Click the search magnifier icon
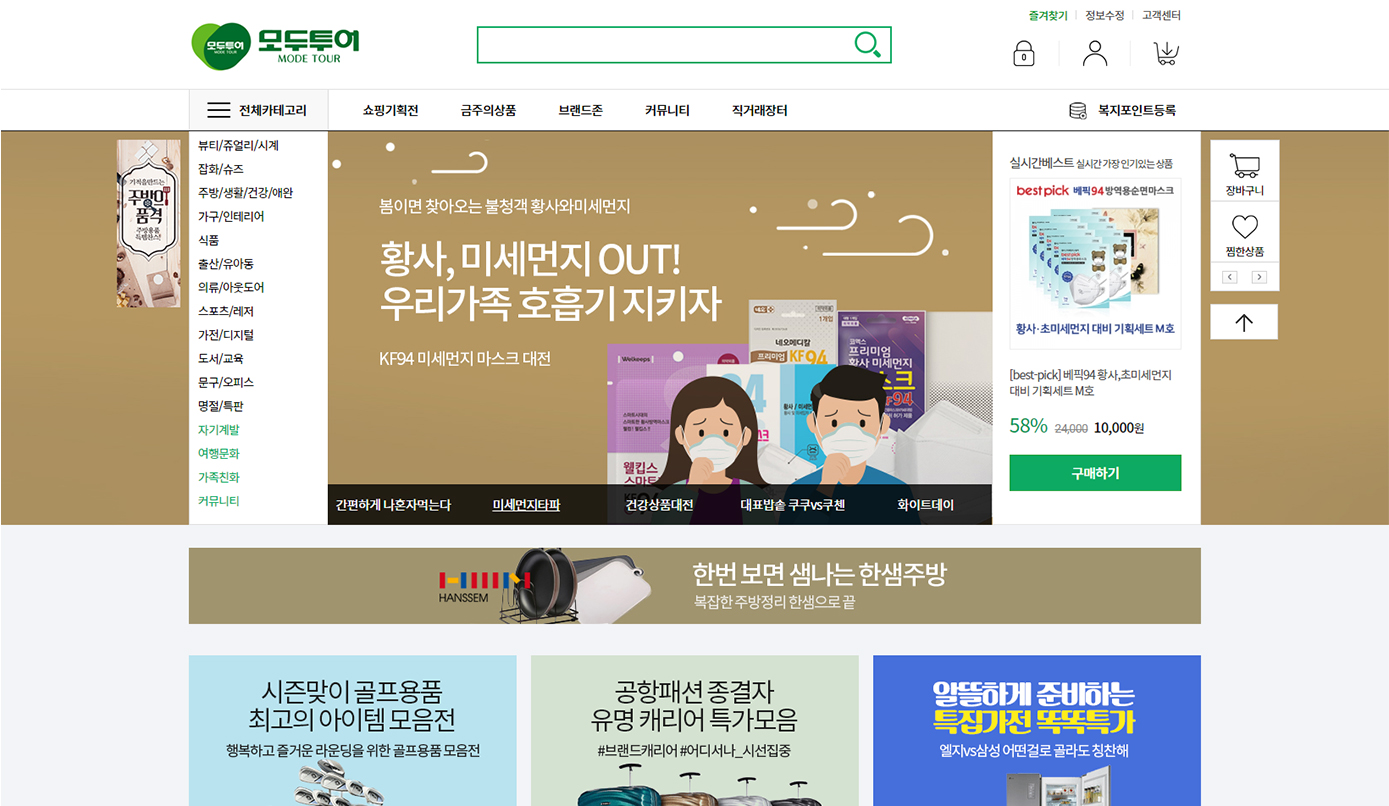 (867, 45)
